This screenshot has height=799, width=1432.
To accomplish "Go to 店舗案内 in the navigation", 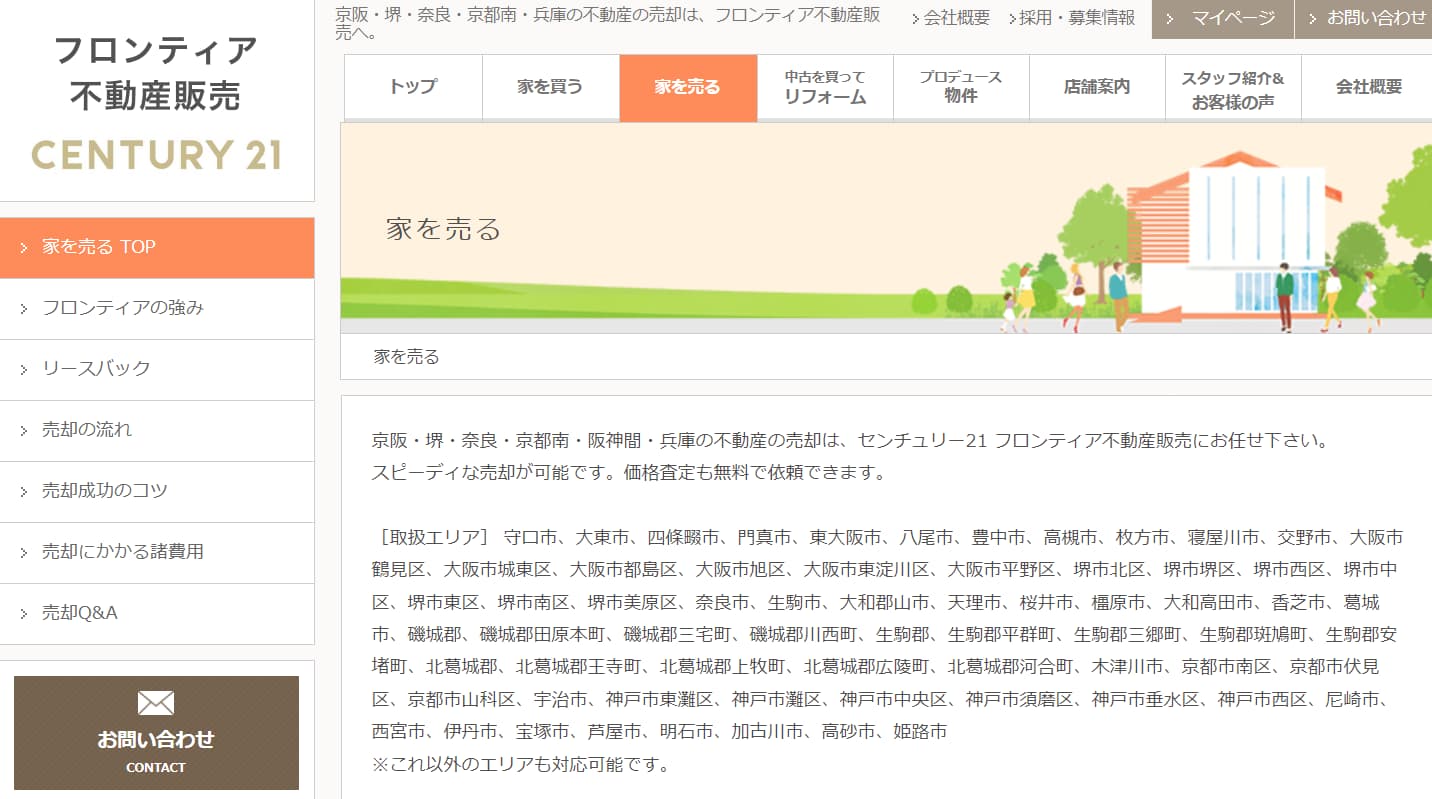I will (x=1096, y=87).
